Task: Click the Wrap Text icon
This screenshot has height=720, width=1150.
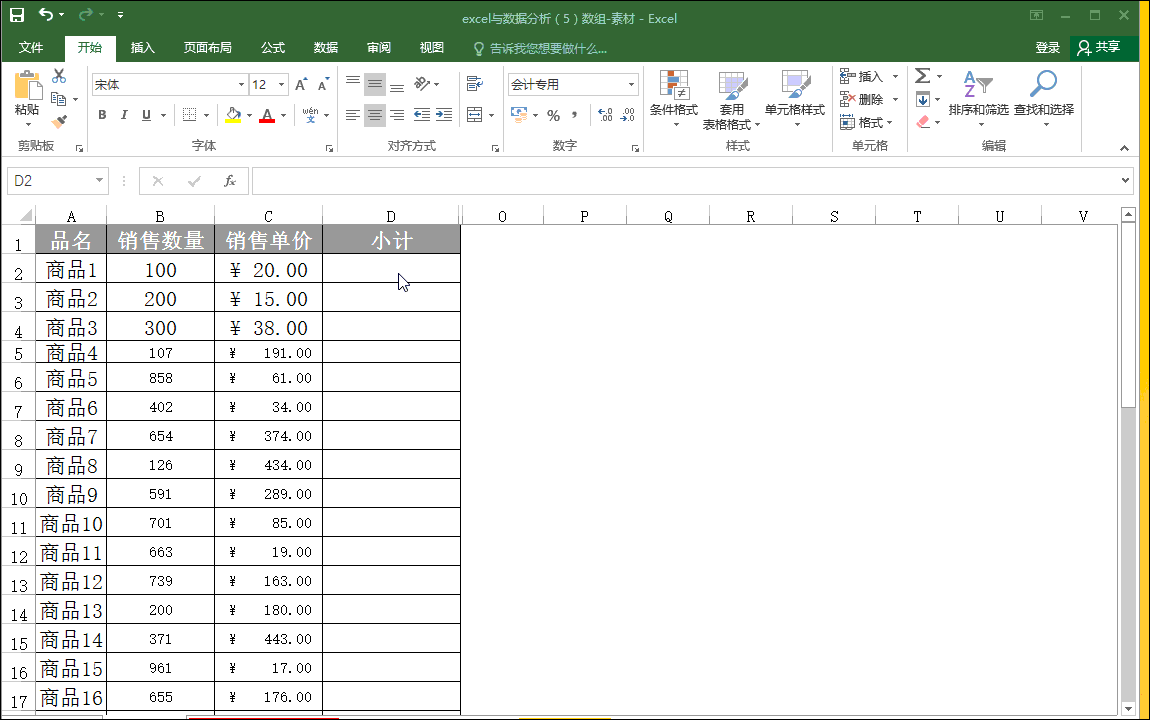Action: pos(475,84)
